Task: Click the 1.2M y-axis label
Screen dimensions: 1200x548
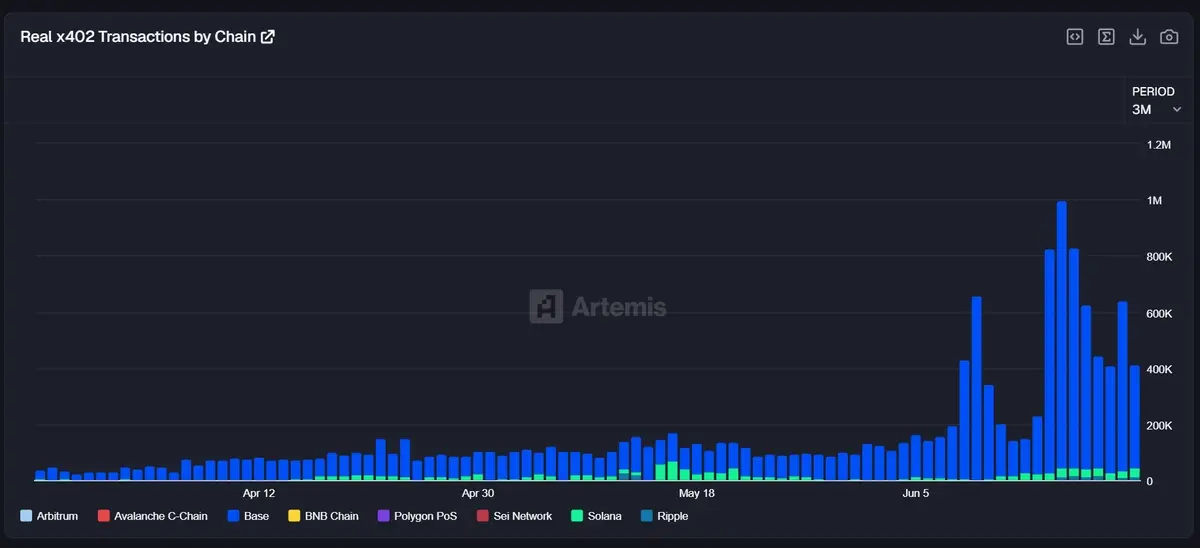Action: 1158,145
